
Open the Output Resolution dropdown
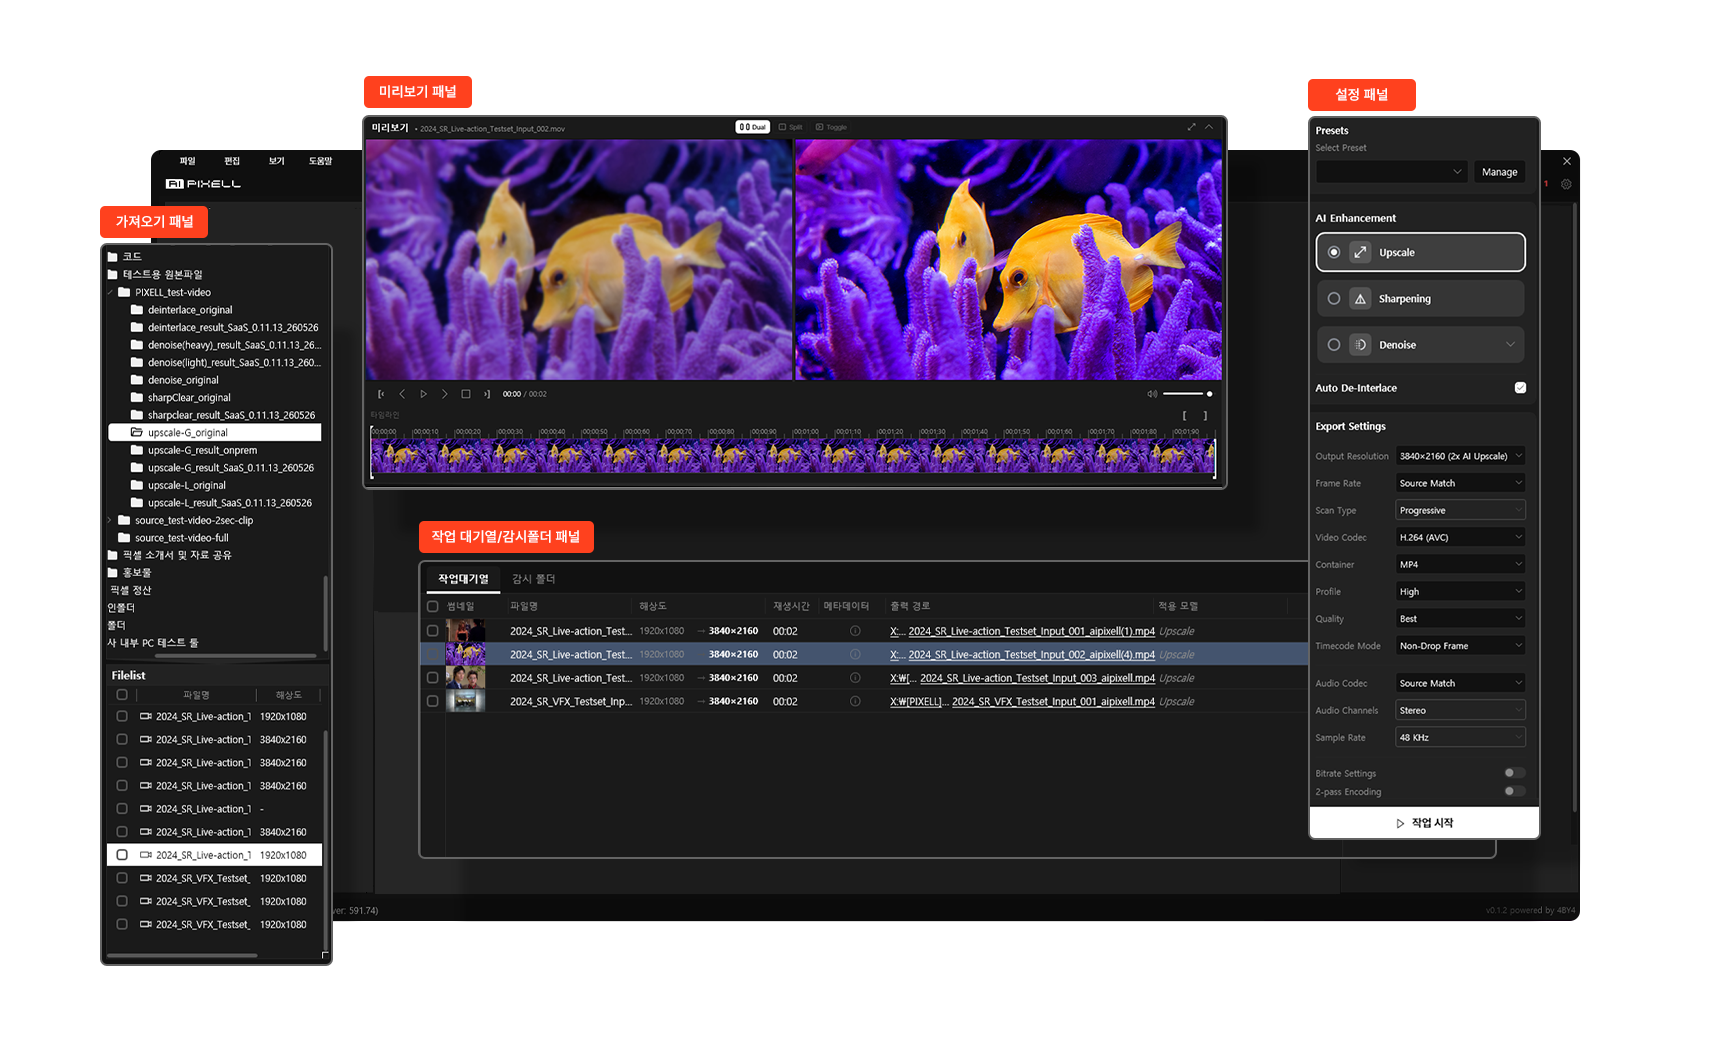click(1460, 456)
